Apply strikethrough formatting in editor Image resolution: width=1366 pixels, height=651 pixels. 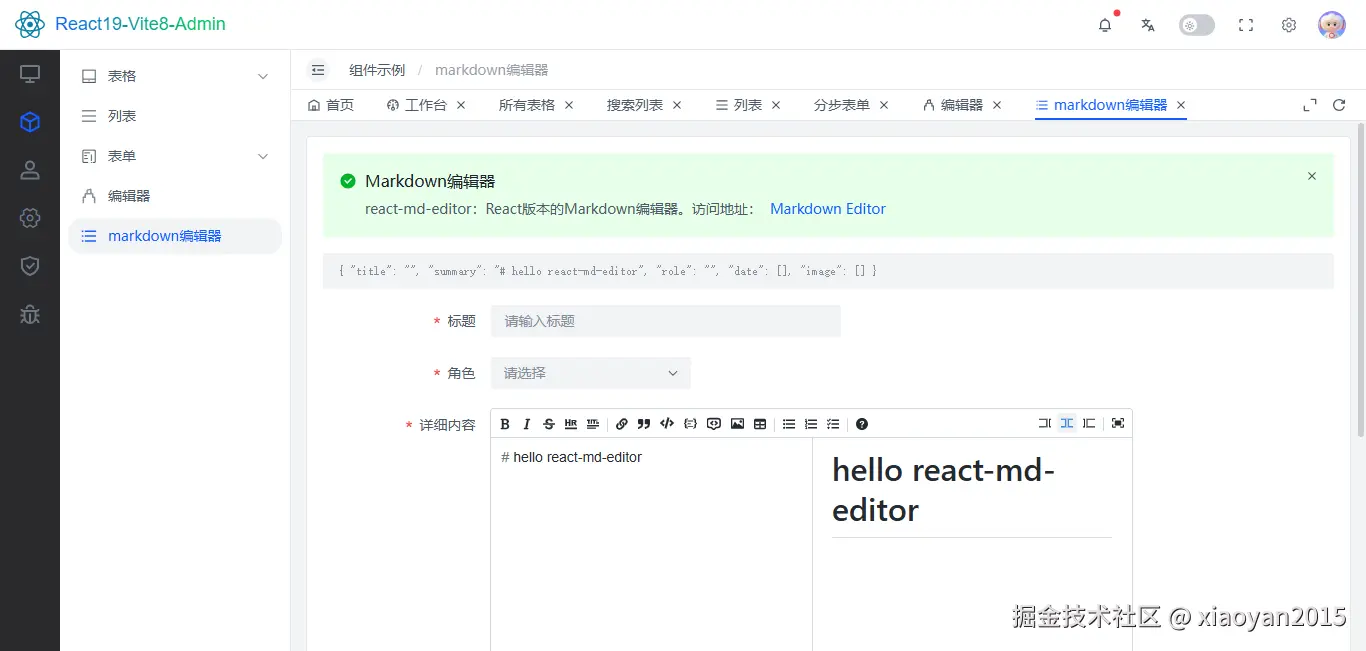pyautogui.click(x=549, y=424)
